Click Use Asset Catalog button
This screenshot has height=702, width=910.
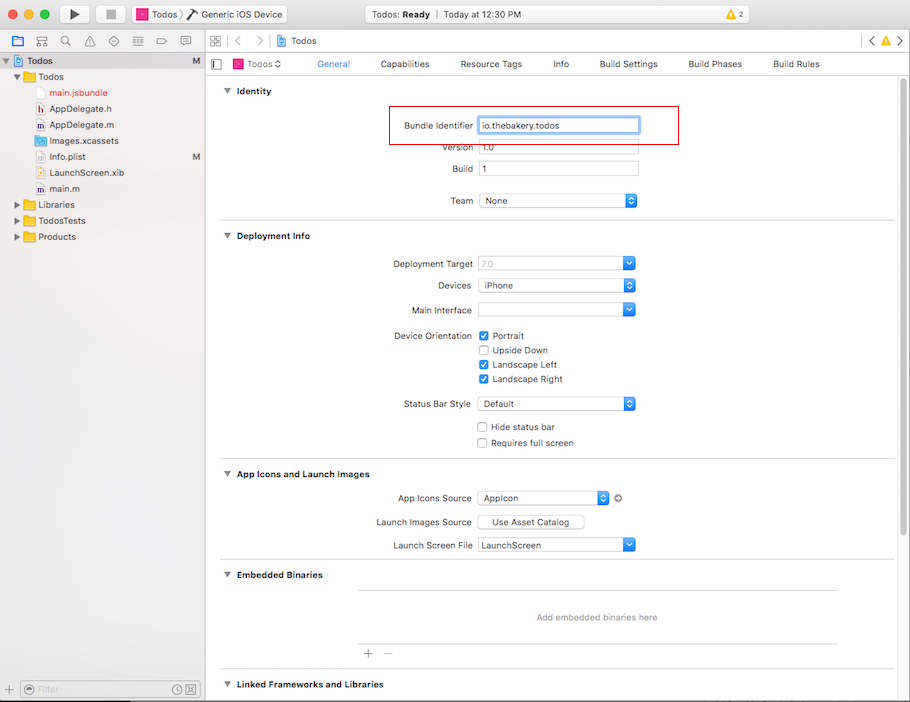coord(530,522)
